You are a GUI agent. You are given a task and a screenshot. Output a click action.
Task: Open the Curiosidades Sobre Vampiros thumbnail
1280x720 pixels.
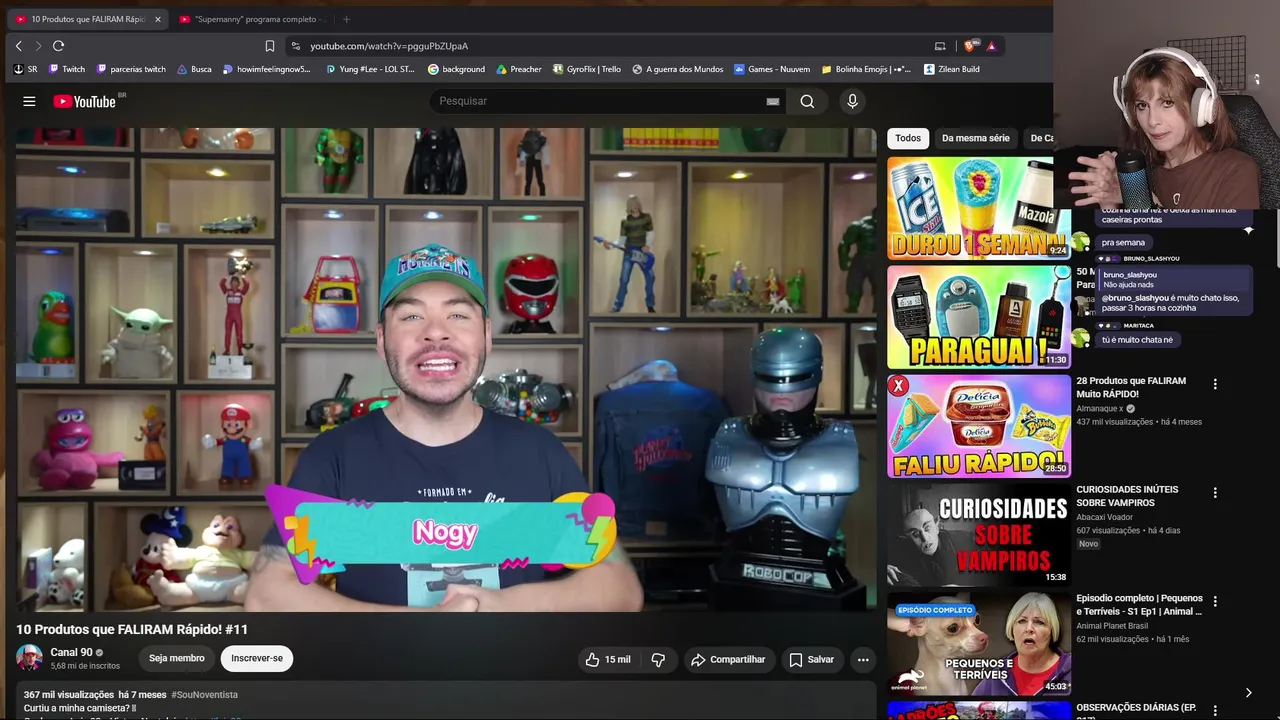click(978, 535)
